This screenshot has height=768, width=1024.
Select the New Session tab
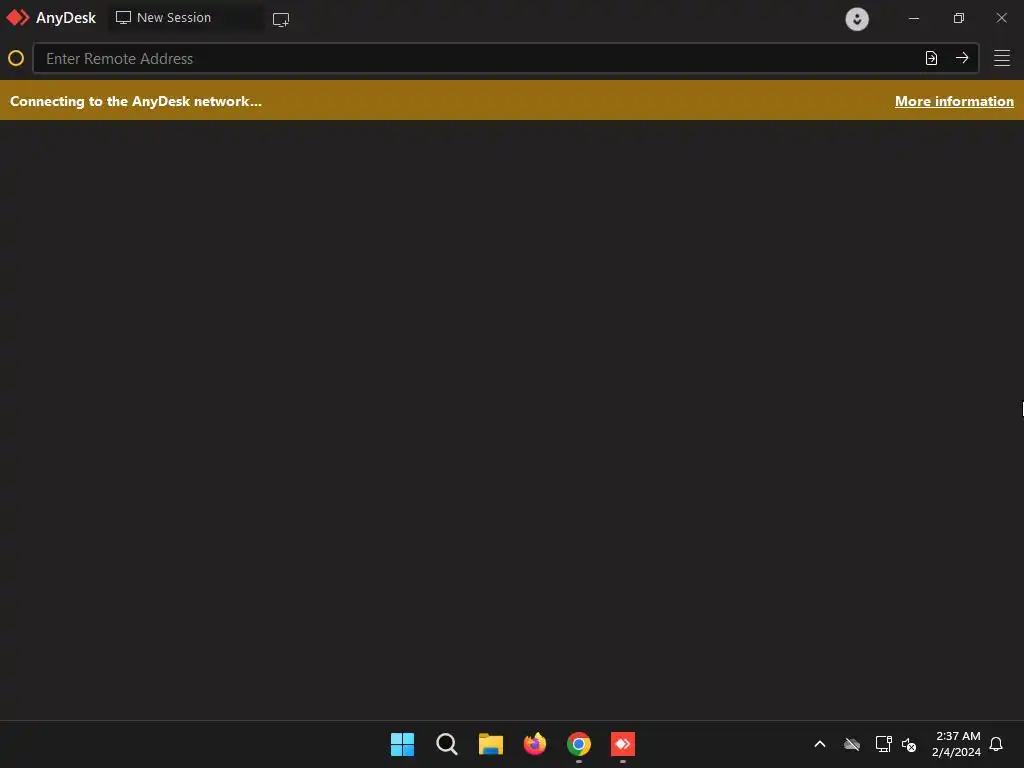pyautogui.click(x=186, y=18)
